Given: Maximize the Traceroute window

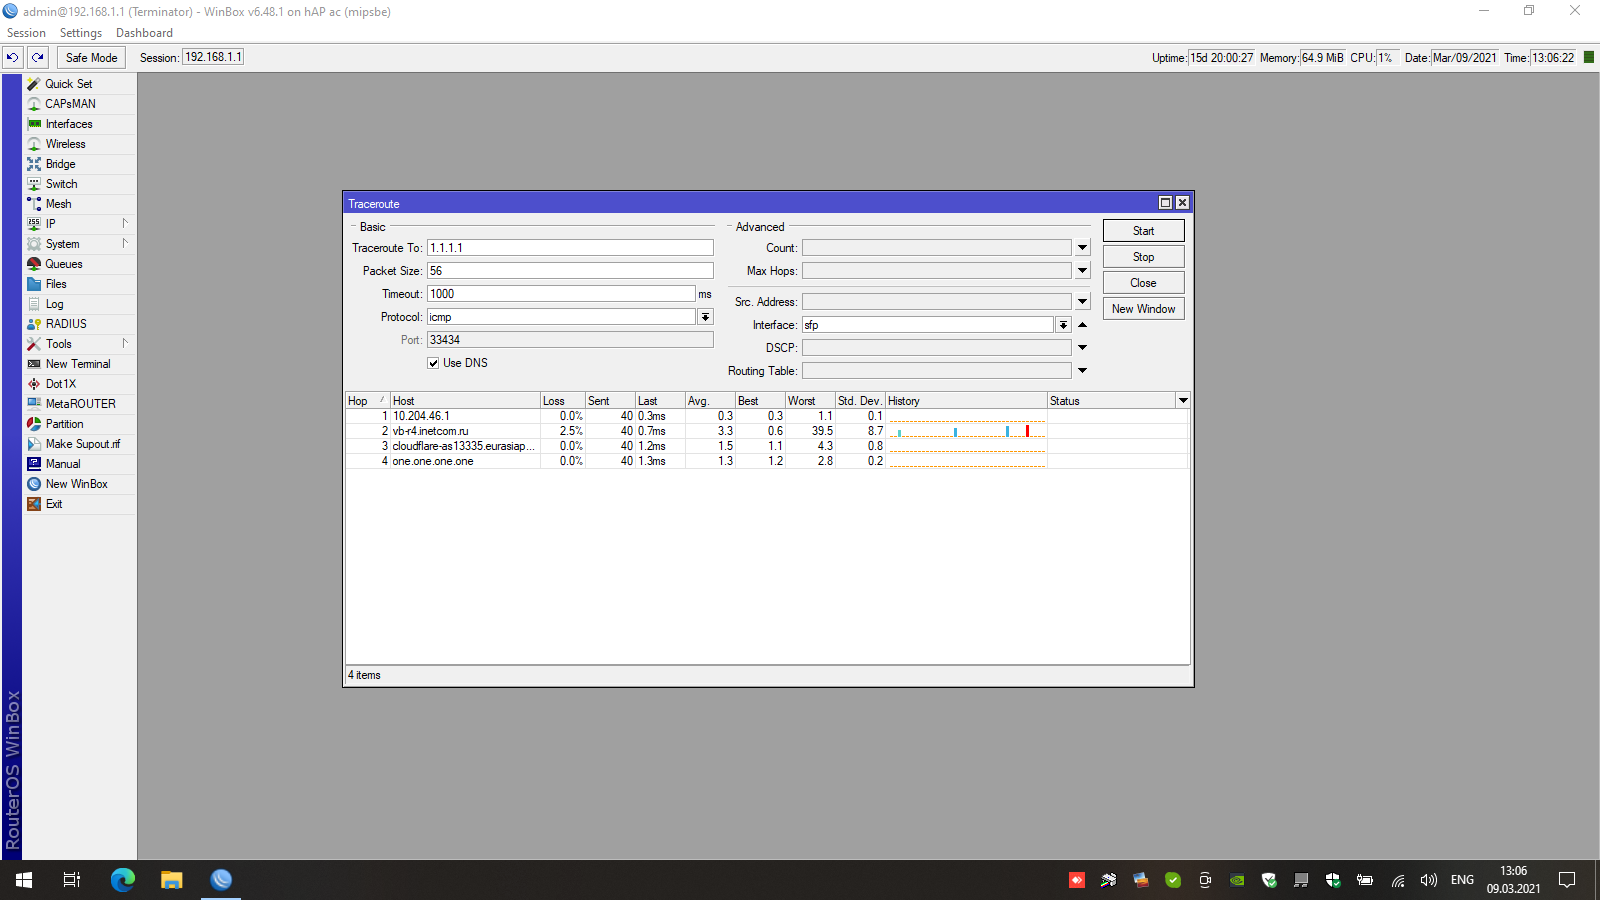Looking at the screenshot, I should 1165,203.
